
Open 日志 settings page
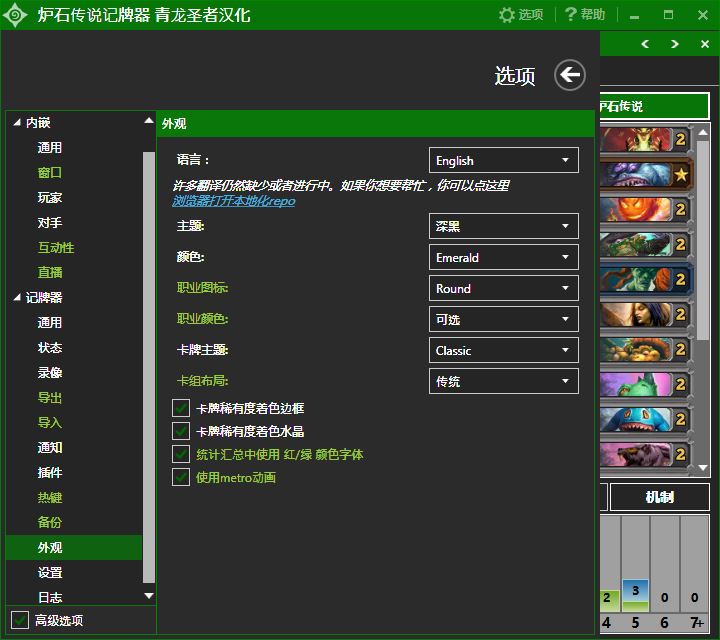pos(50,598)
